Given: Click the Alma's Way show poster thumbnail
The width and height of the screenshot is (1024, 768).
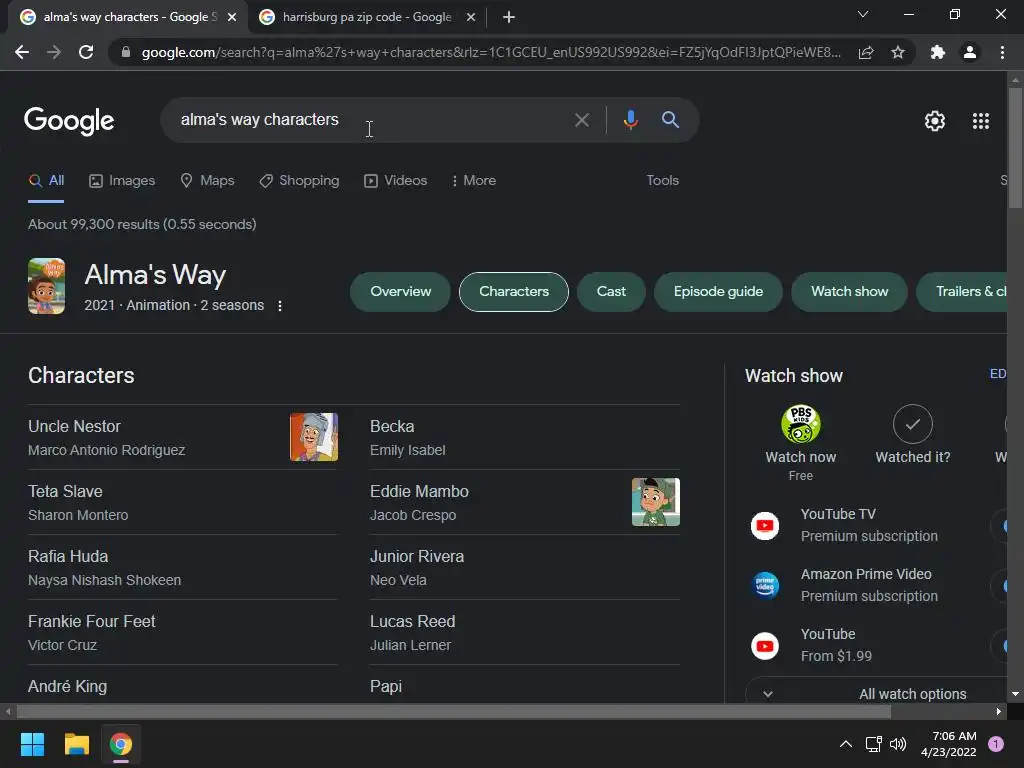Looking at the screenshot, I should [46, 286].
